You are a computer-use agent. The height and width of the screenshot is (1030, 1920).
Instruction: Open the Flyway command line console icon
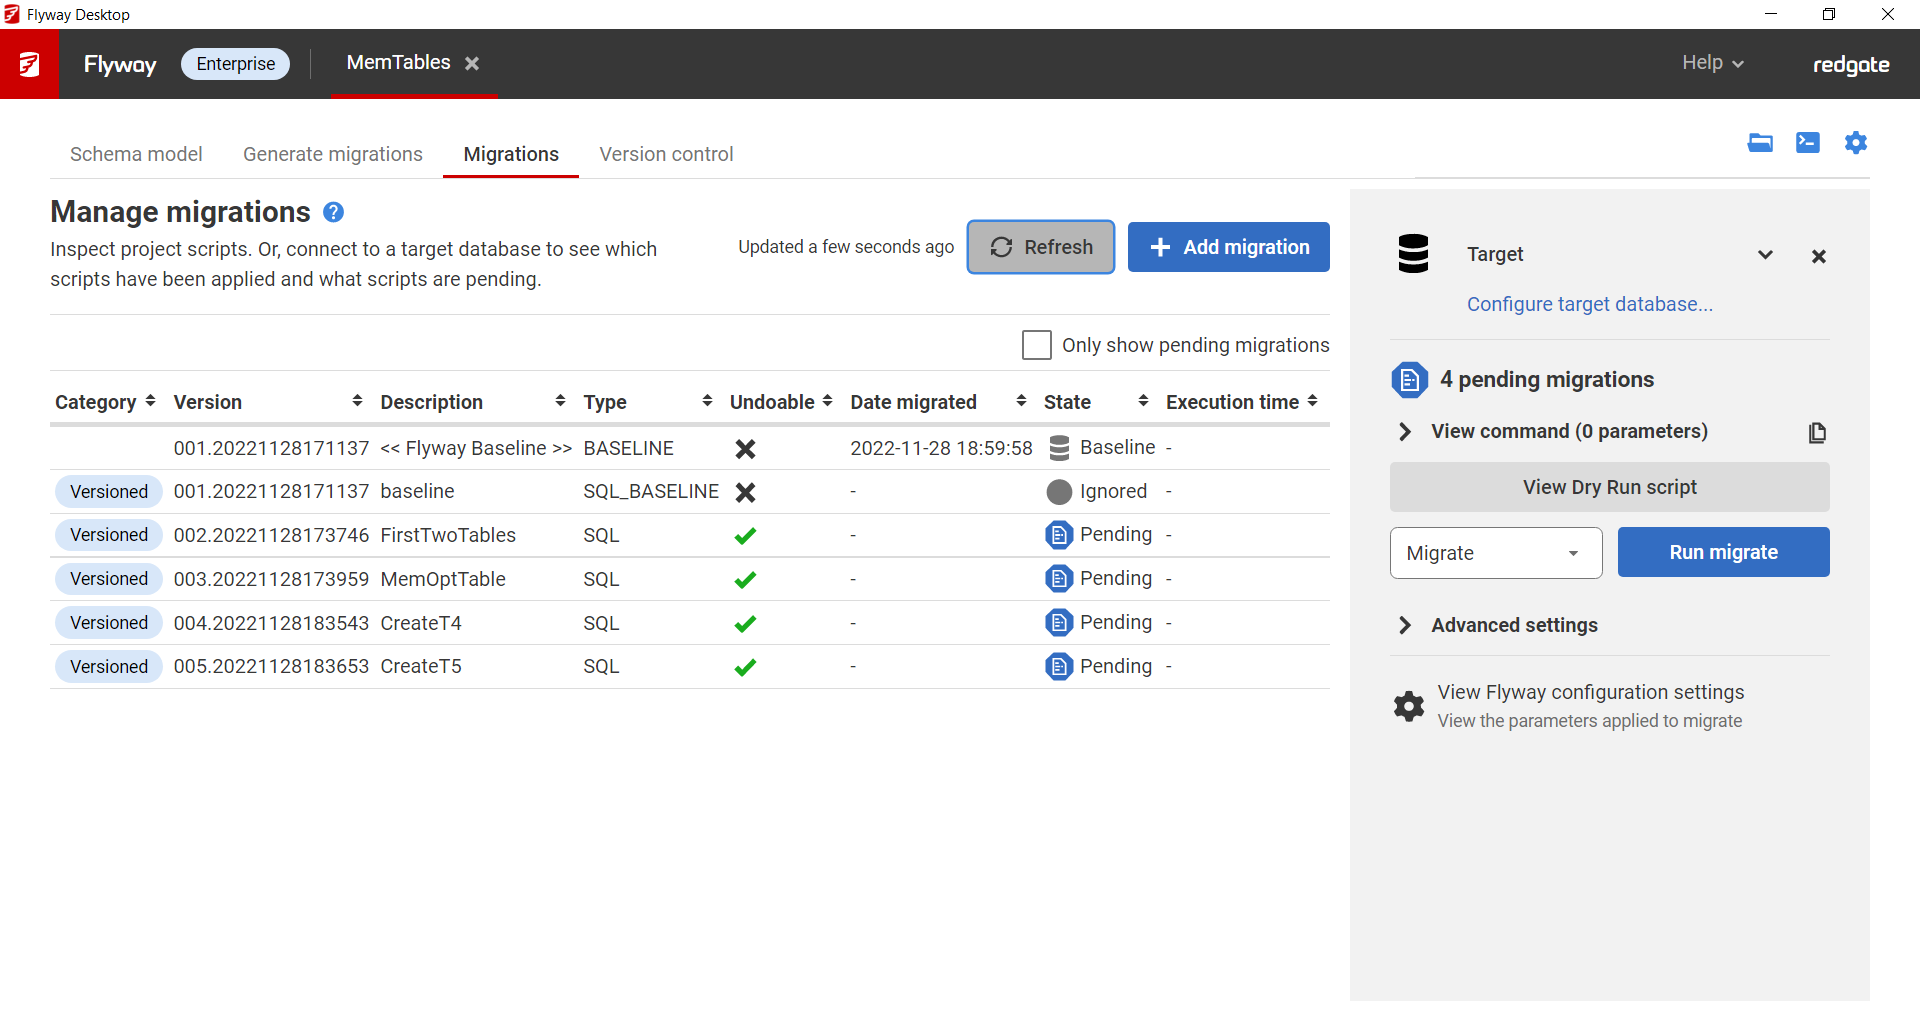[1808, 143]
